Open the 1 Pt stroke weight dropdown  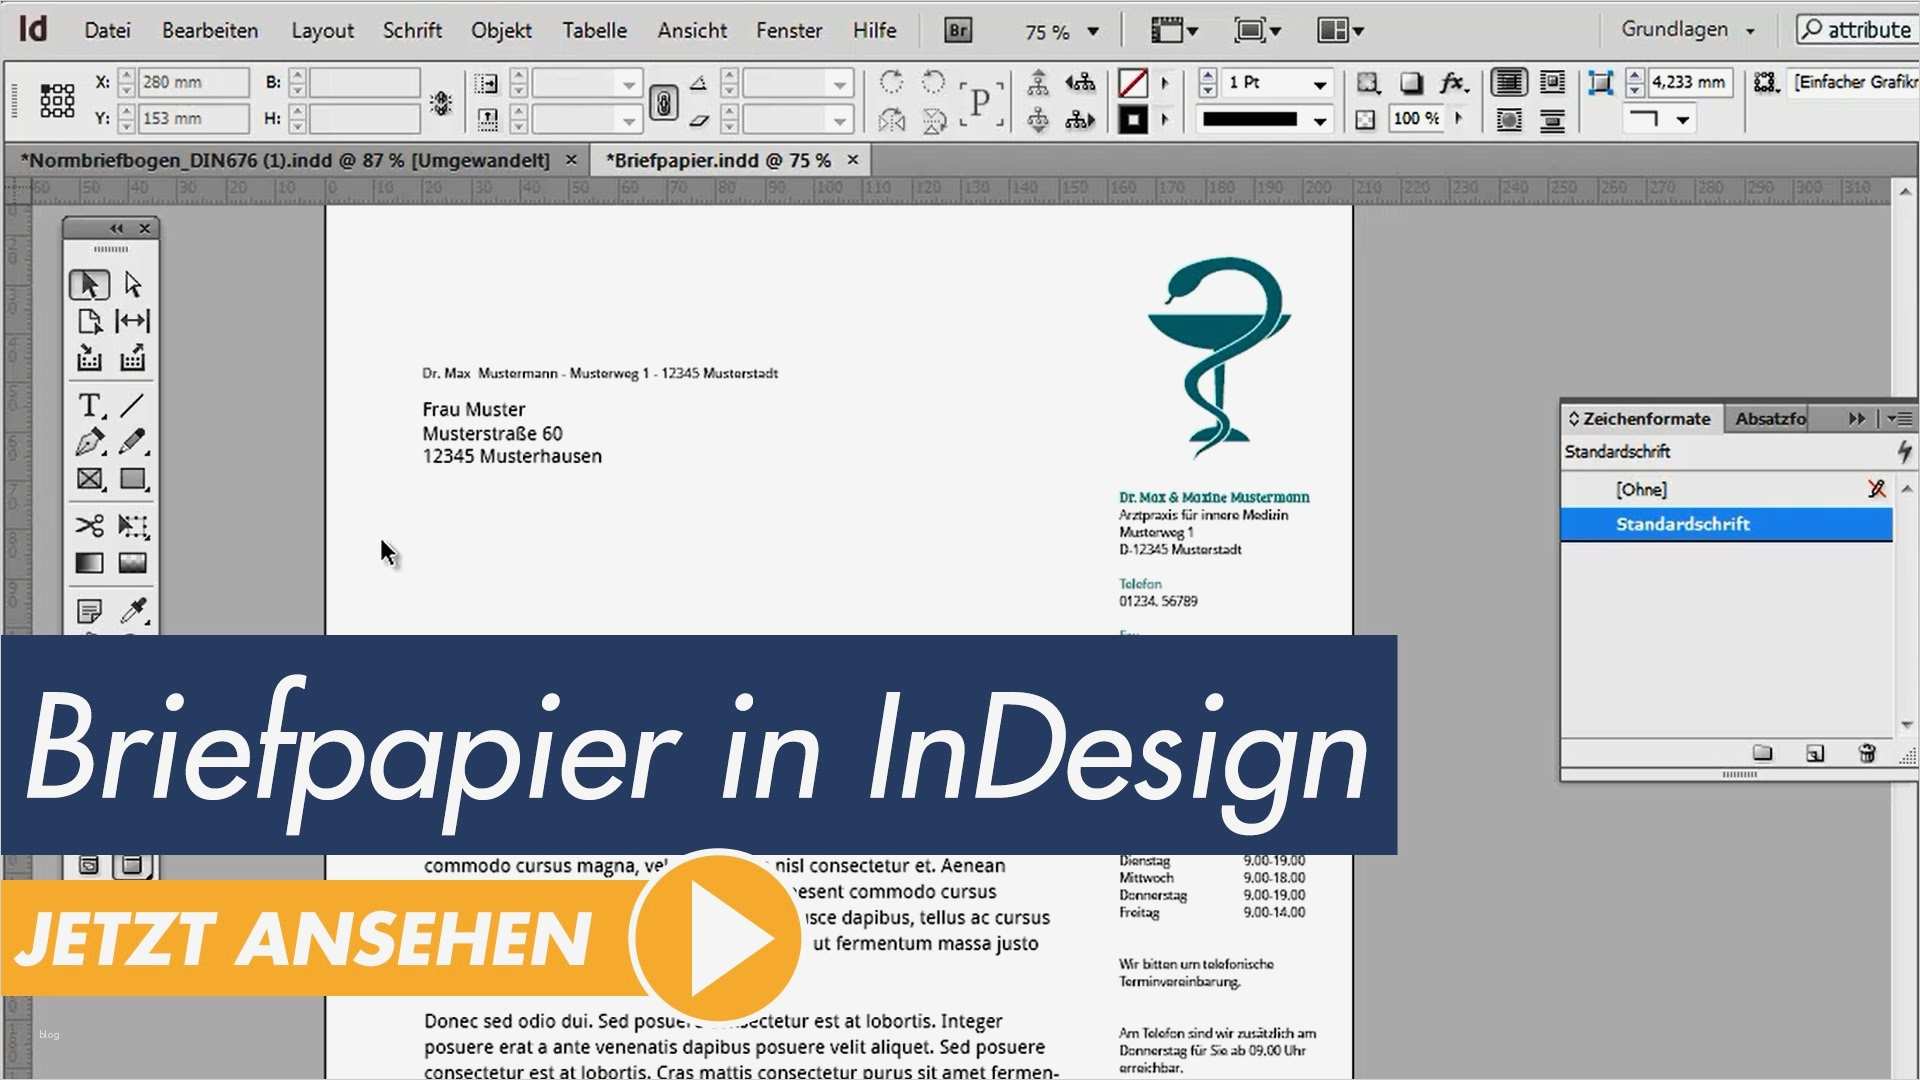(x=1322, y=83)
